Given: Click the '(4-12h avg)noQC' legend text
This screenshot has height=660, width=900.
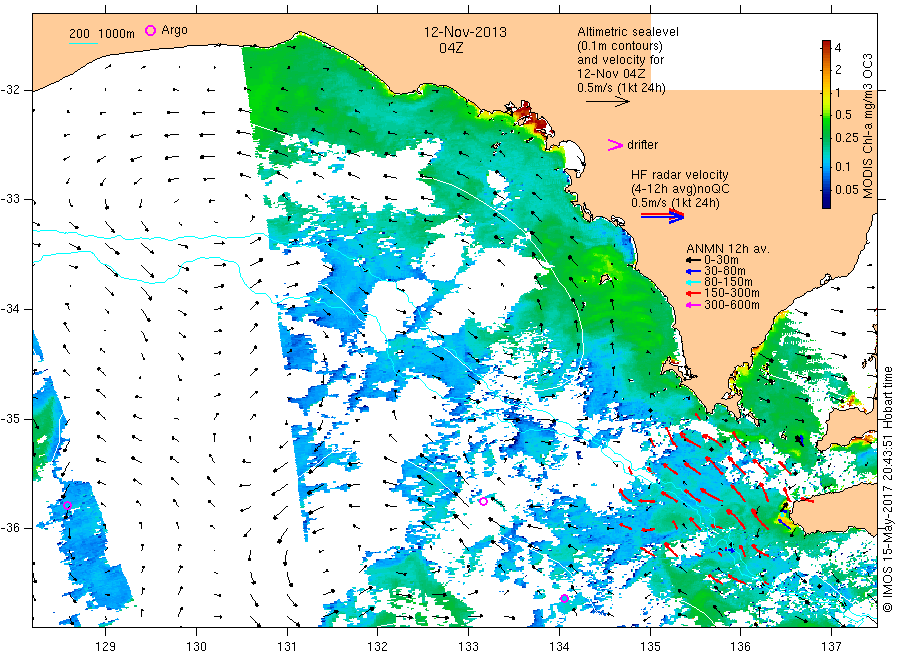Looking at the screenshot, I should point(680,189).
